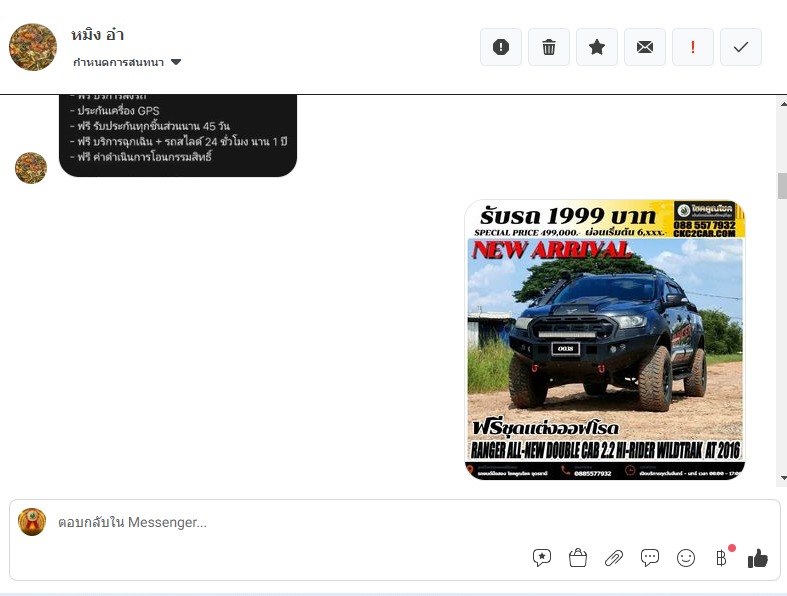Click the หมิง อำ contact name
This screenshot has width=787, height=596.
pos(98,35)
